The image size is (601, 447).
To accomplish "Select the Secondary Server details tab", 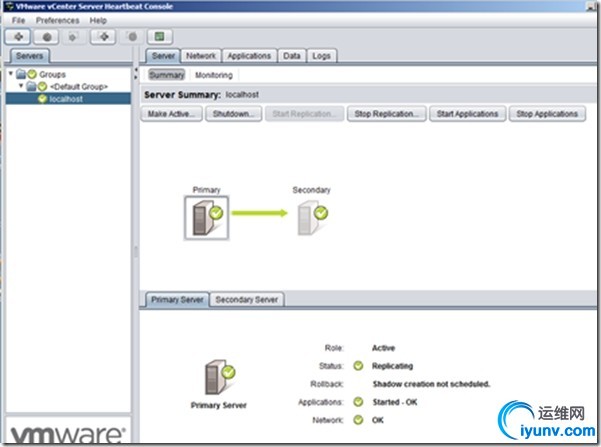I will click(246, 299).
